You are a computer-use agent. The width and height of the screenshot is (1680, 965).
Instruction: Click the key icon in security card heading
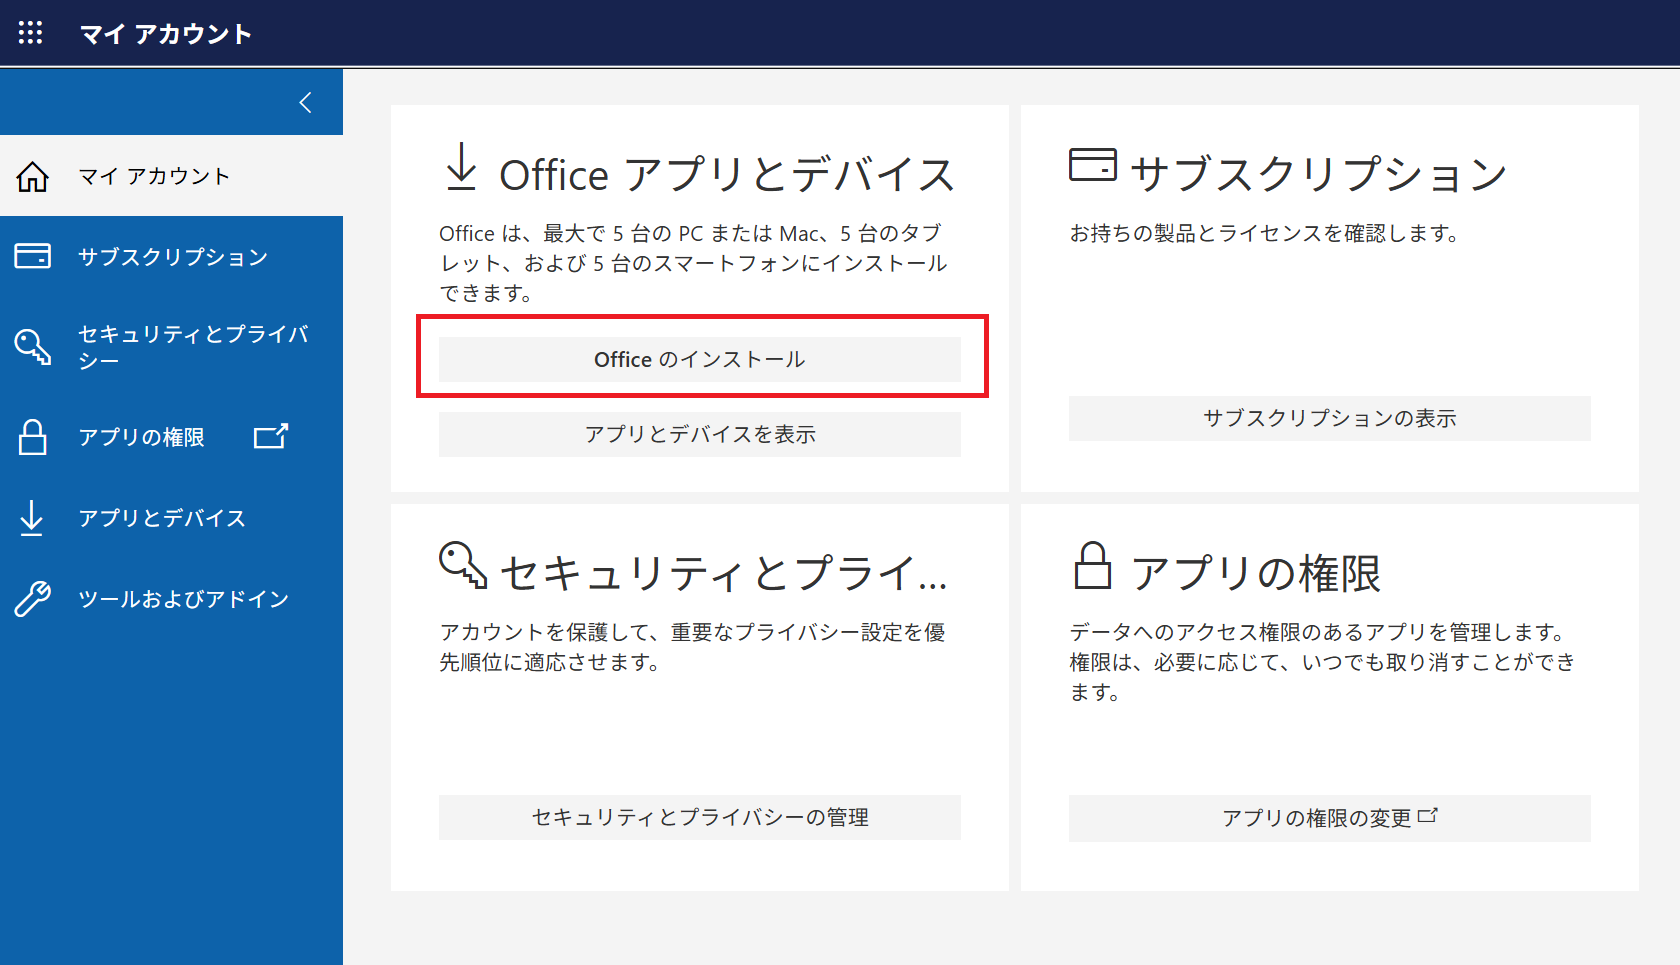[x=463, y=565]
